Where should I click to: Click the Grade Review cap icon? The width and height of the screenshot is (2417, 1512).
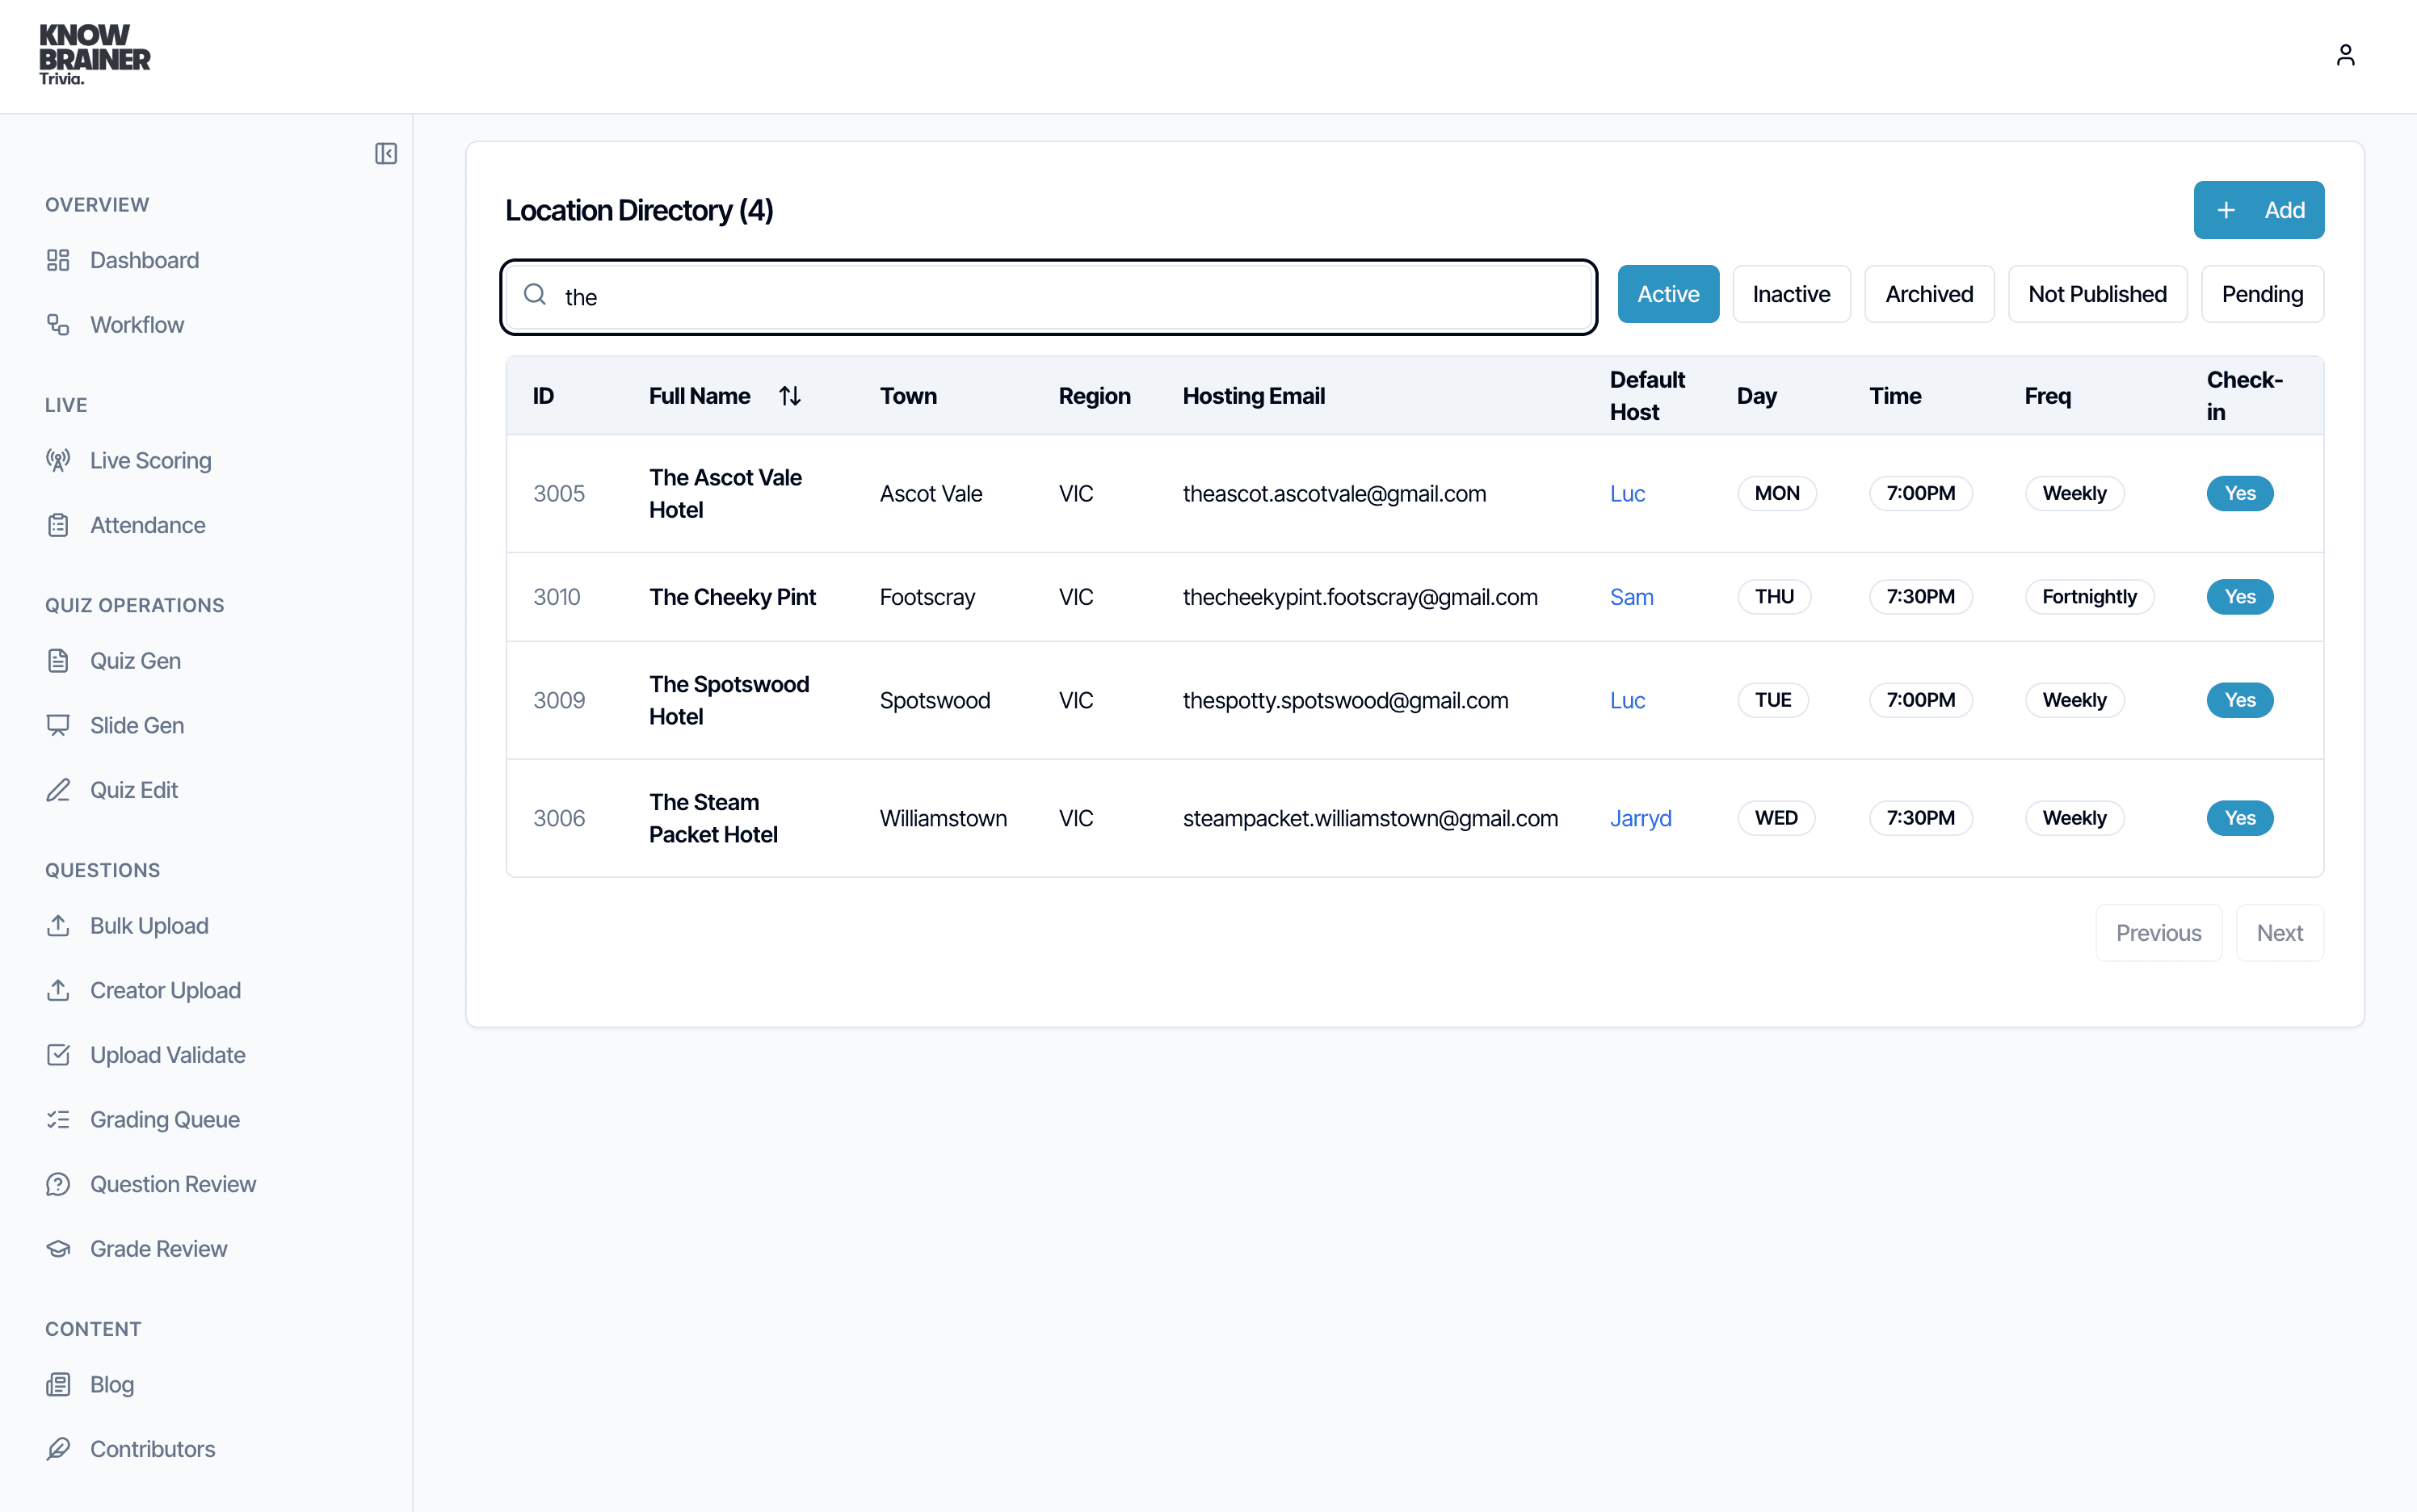click(x=58, y=1249)
